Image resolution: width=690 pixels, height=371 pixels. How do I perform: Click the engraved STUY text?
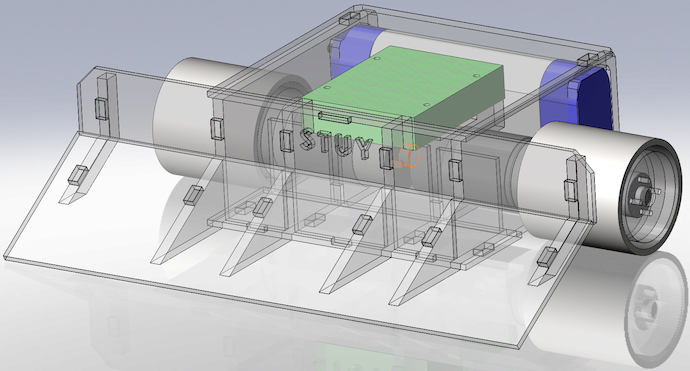(x=335, y=143)
